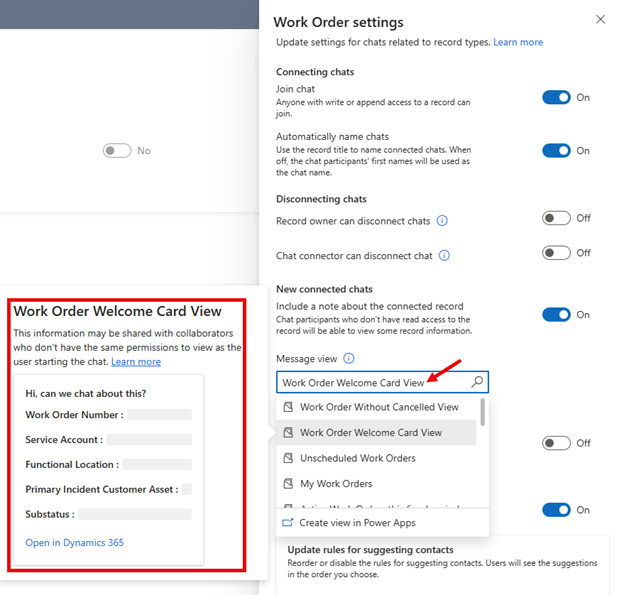The height and width of the screenshot is (595, 624).
Task: Open Learn more link in settings header
Action: point(518,43)
